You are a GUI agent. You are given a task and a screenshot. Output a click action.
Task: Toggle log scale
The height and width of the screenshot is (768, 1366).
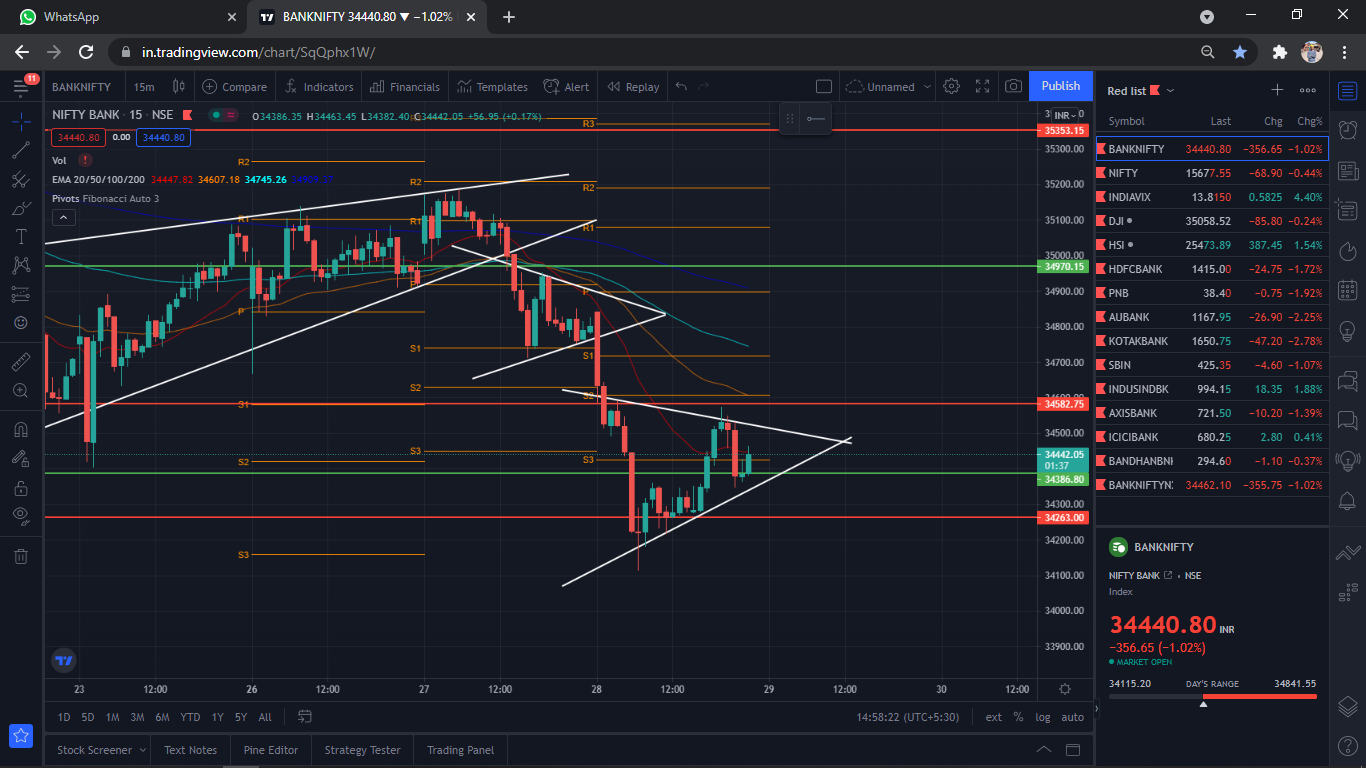point(1043,717)
